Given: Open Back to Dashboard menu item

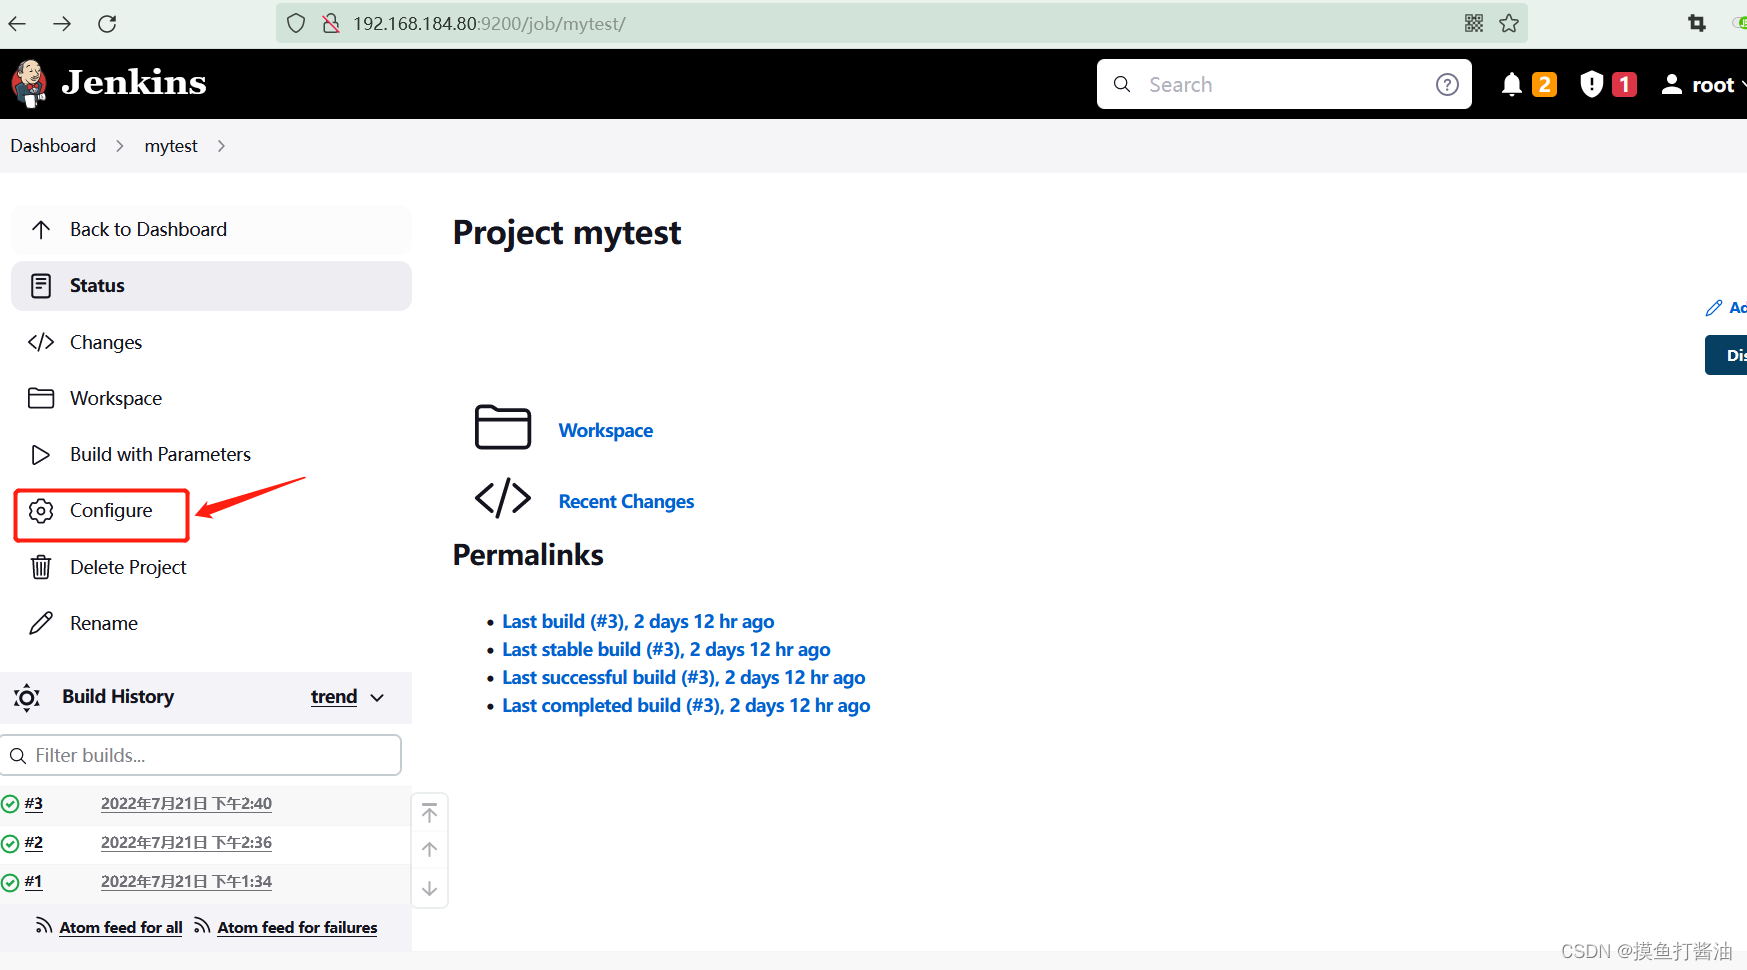Looking at the screenshot, I should click(211, 230).
